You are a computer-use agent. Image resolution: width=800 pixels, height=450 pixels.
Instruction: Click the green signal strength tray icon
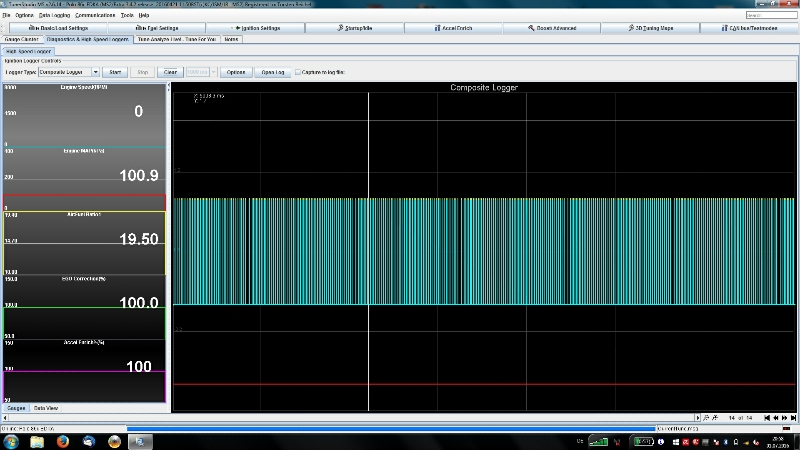(598, 442)
